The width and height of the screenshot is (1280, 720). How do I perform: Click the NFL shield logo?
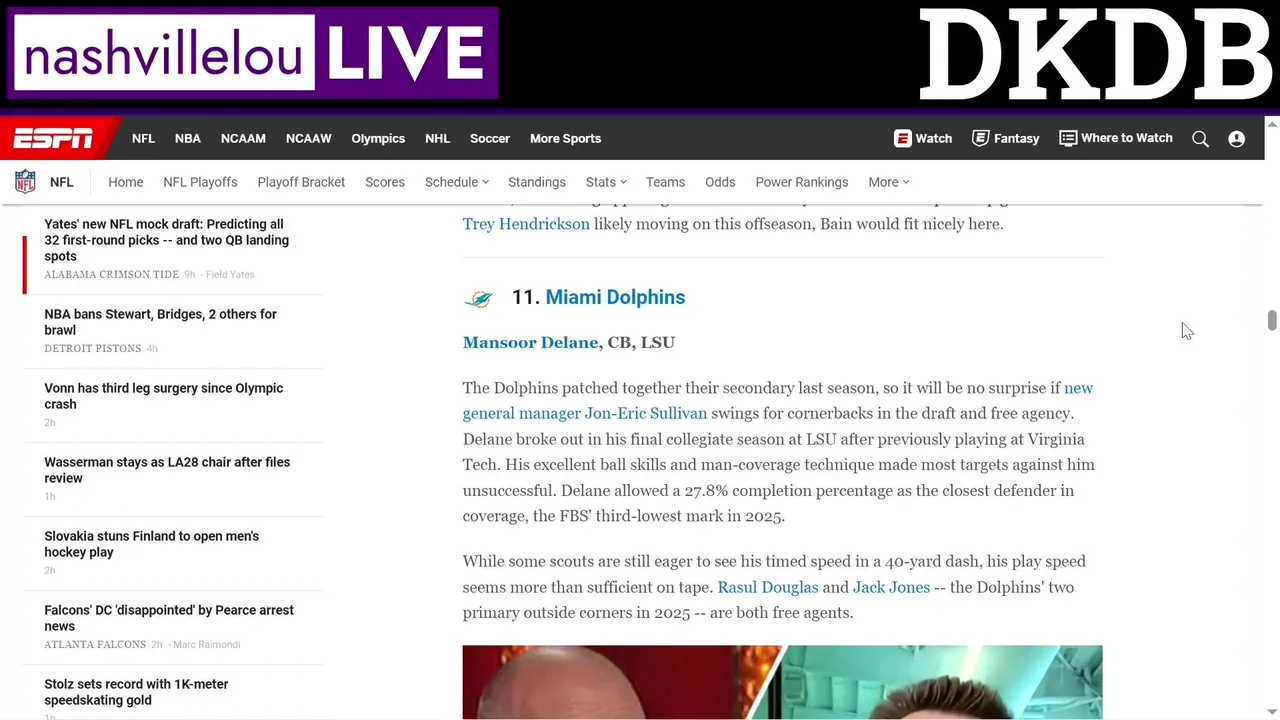pyautogui.click(x=25, y=182)
